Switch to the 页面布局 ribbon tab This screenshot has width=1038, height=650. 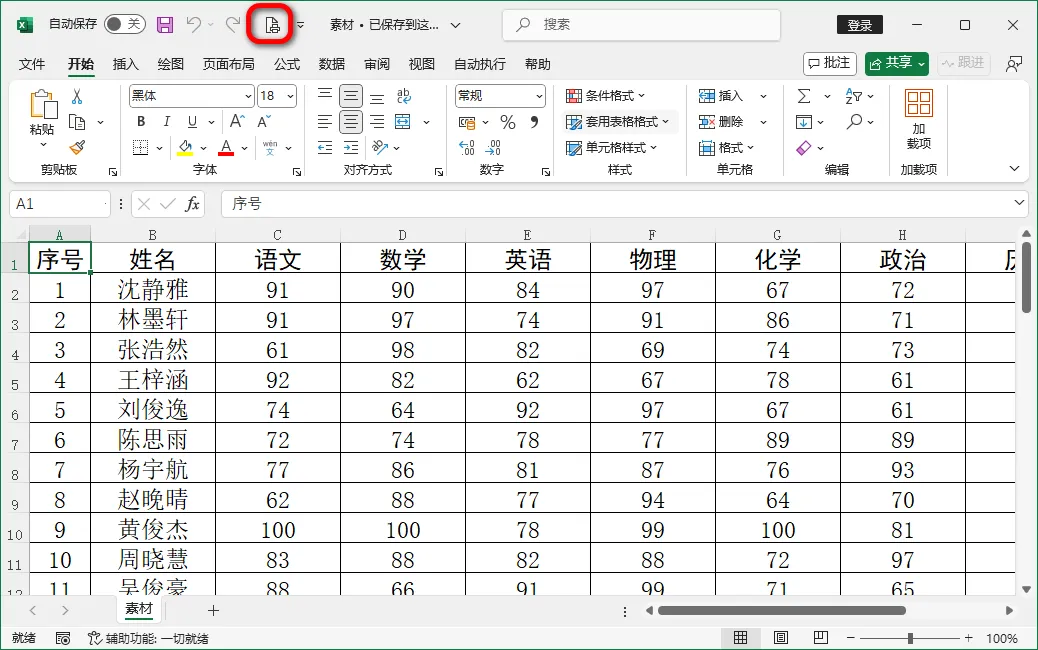tap(228, 64)
